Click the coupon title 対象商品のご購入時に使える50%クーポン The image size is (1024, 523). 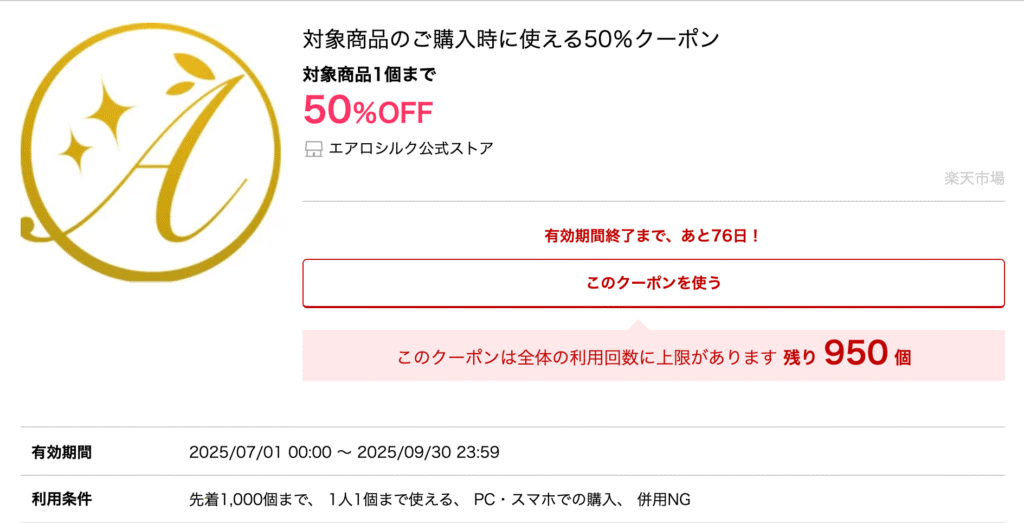pyautogui.click(x=511, y=39)
